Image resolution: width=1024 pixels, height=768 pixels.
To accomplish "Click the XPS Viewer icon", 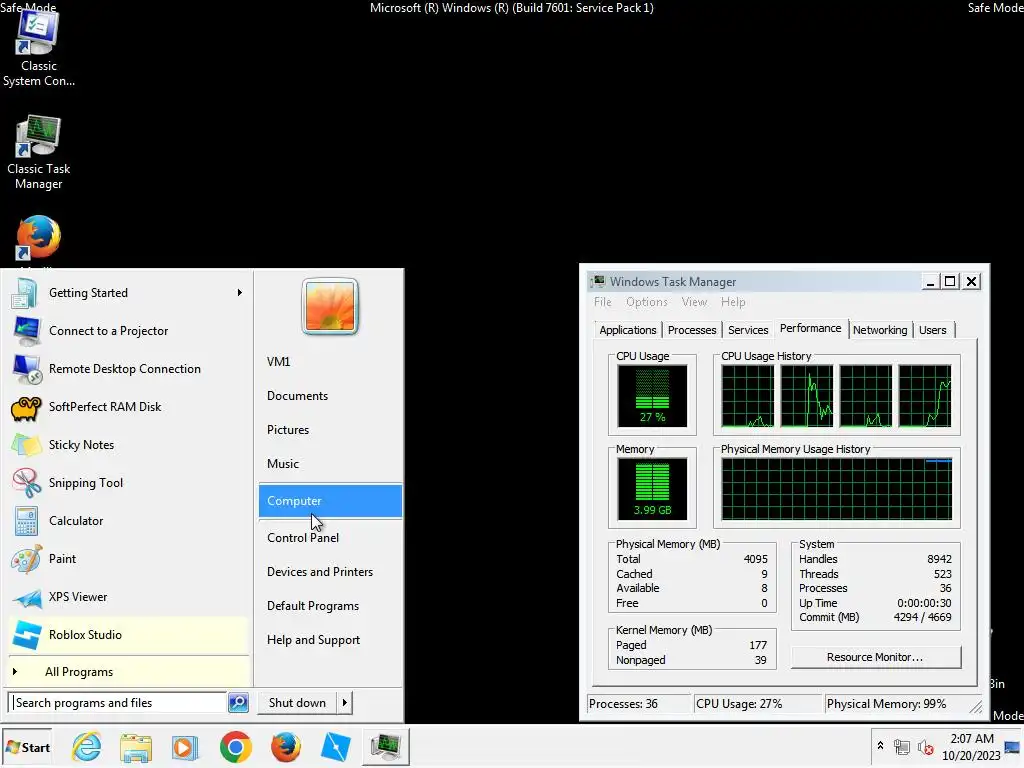I will click(x=27, y=598).
